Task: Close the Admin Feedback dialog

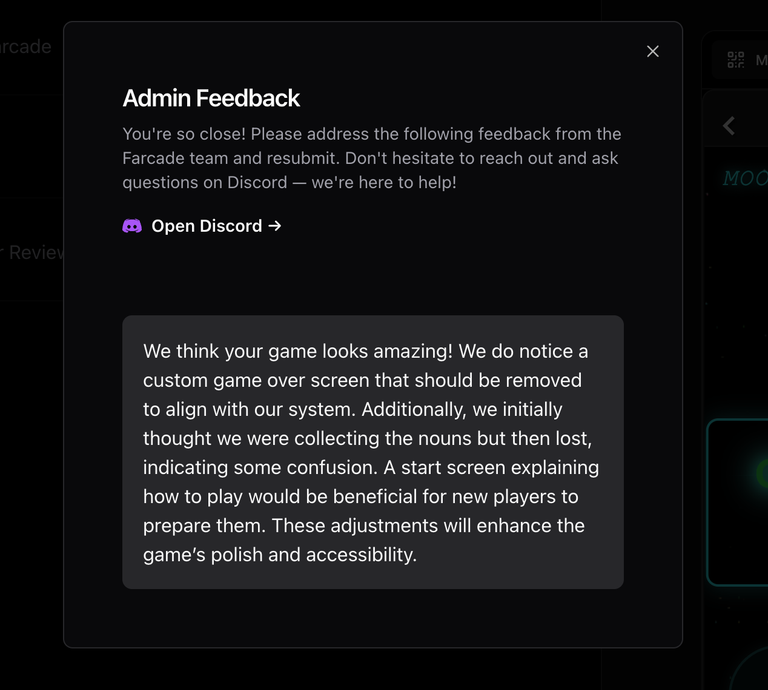Action: [x=652, y=51]
